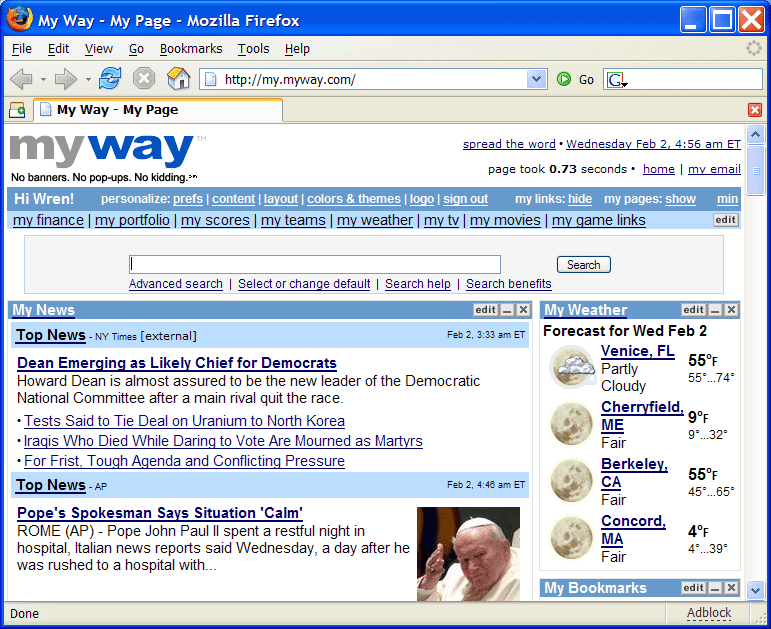The width and height of the screenshot is (771, 629).
Task: Click the Berkeley, CA moon weather icon
Action: (x=571, y=480)
